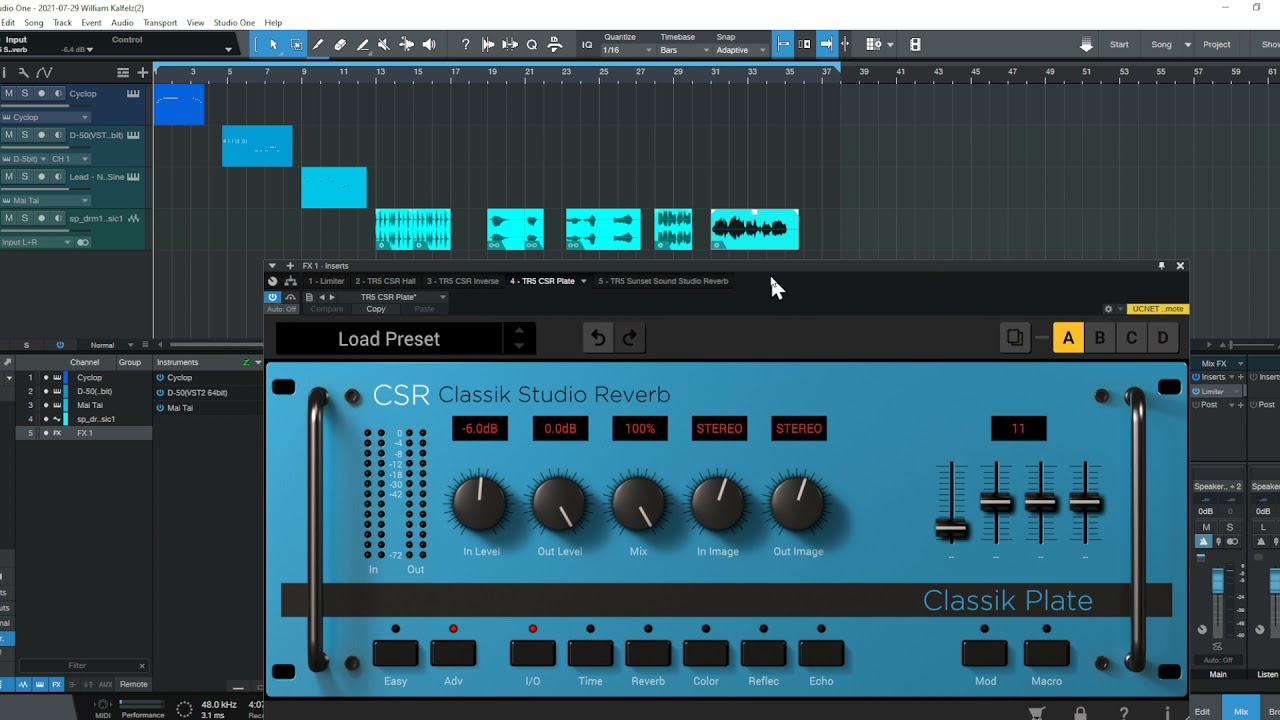Screen dimensions: 1280x720
Task: Click the In Level knob
Action: (480, 503)
